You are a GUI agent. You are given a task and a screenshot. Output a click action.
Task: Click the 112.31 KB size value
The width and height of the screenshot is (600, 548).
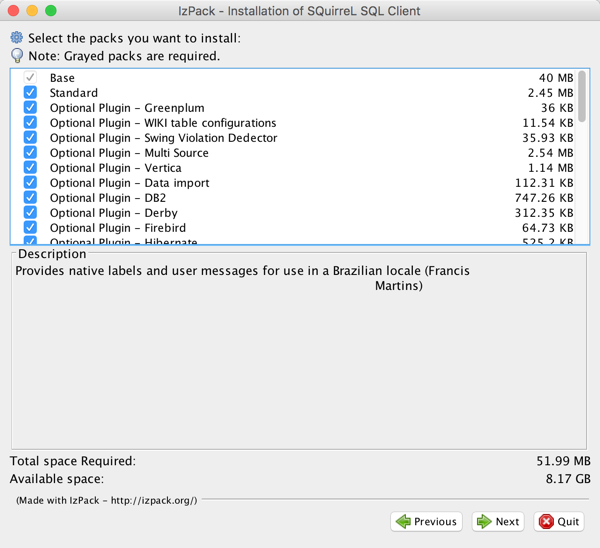544,183
